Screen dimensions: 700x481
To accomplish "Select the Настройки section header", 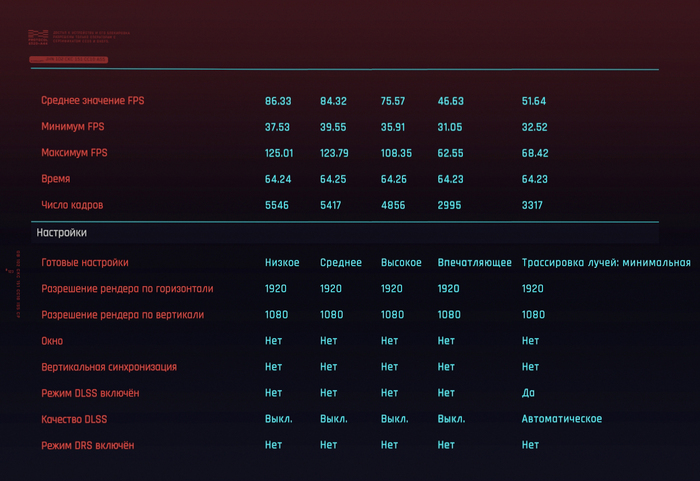I will [62, 233].
